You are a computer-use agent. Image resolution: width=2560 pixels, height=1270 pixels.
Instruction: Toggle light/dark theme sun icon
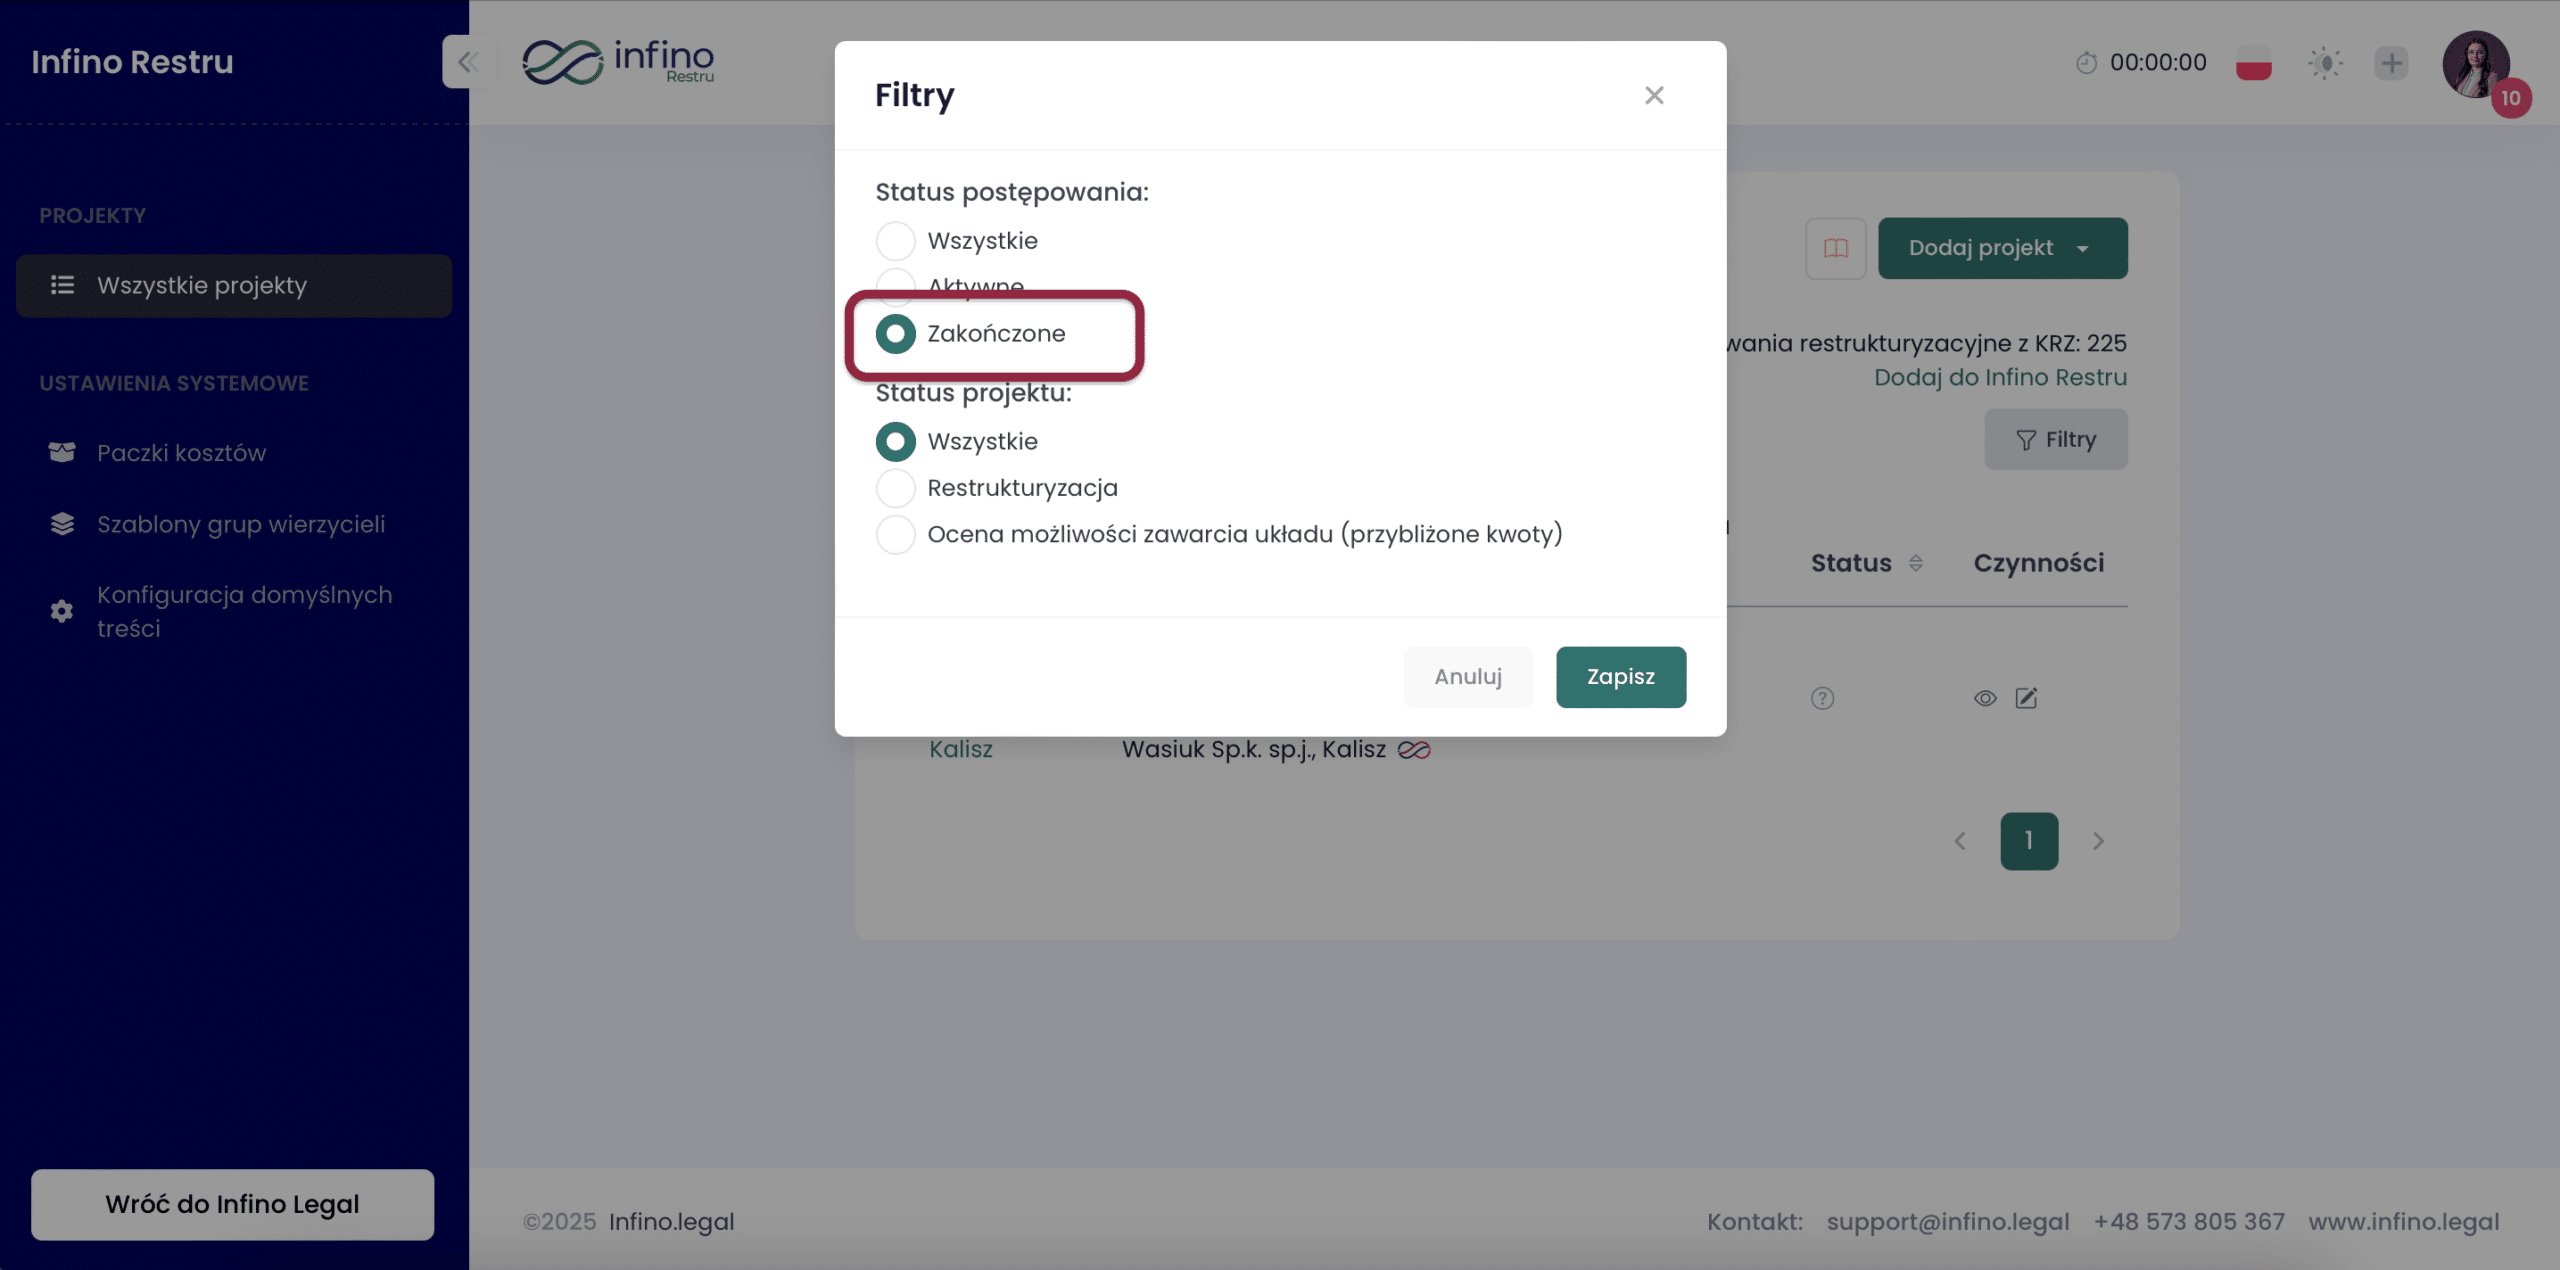click(2326, 63)
